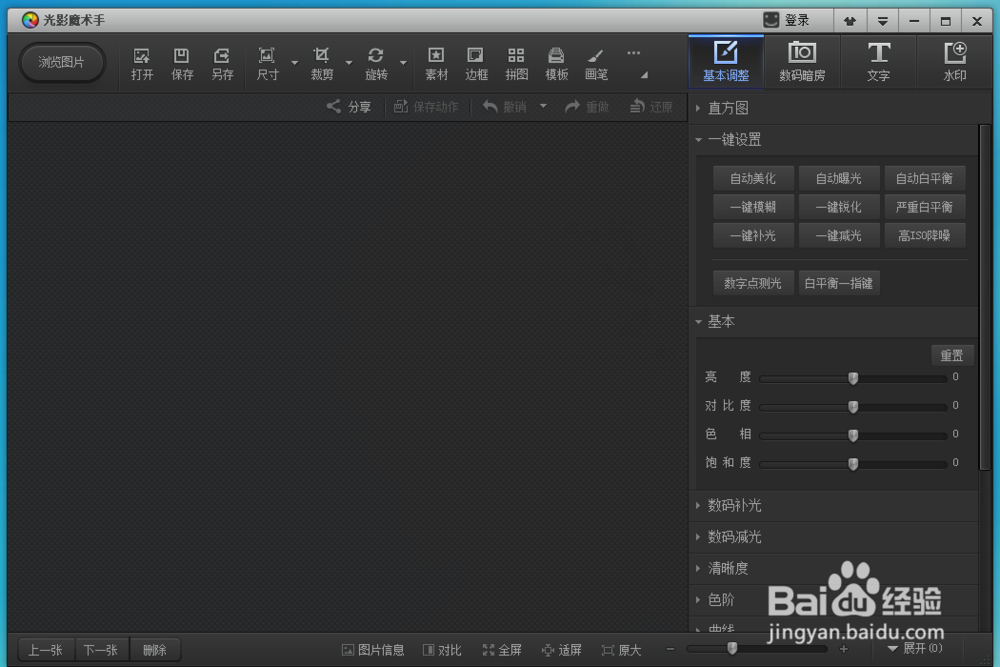1000x667 pixels.
Task: Expand the 色阶 levels section
Action: point(720,599)
